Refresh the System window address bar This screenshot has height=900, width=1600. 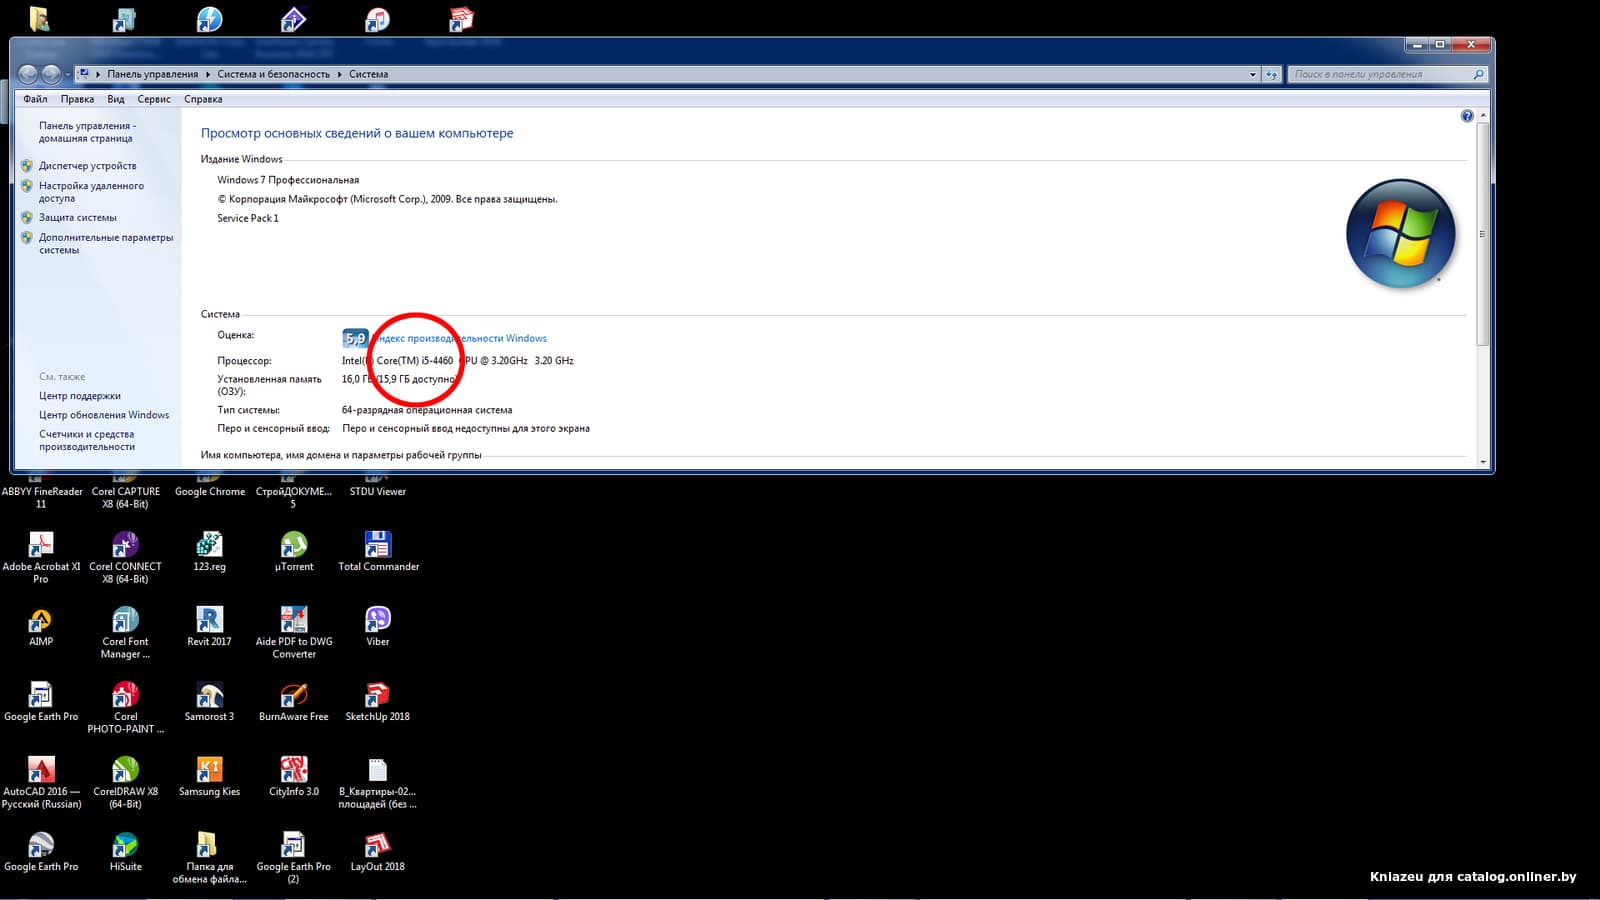(x=1272, y=74)
